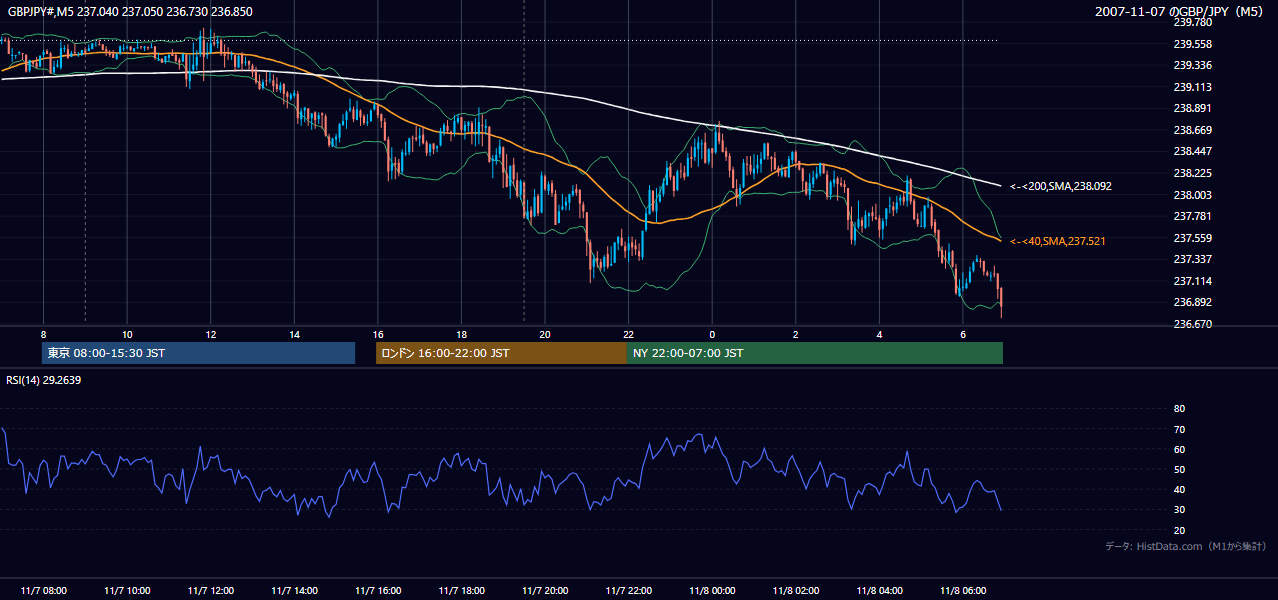The width and height of the screenshot is (1278, 600).
Task: Click the price axis value 238.003
Action: (x=1192, y=195)
